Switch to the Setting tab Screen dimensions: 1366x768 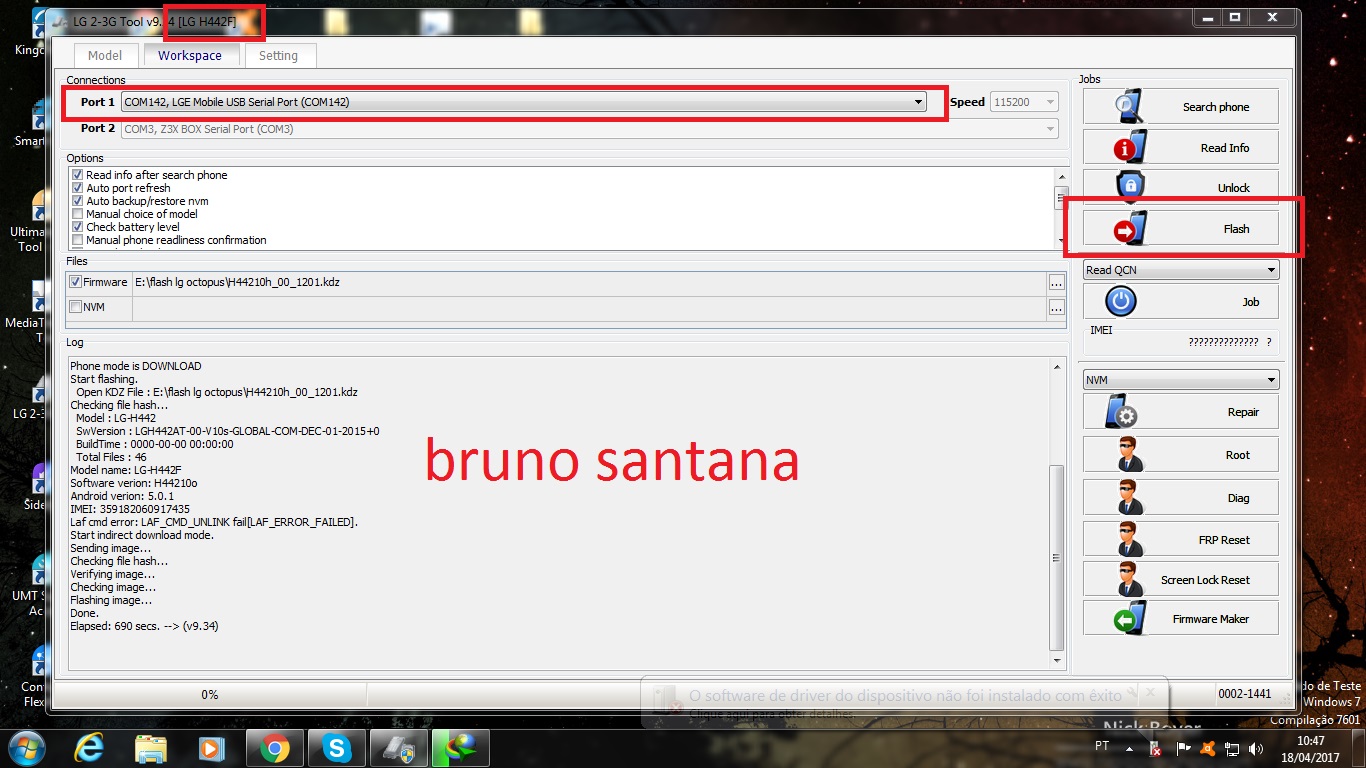pyautogui.click(x=278, y=56)
